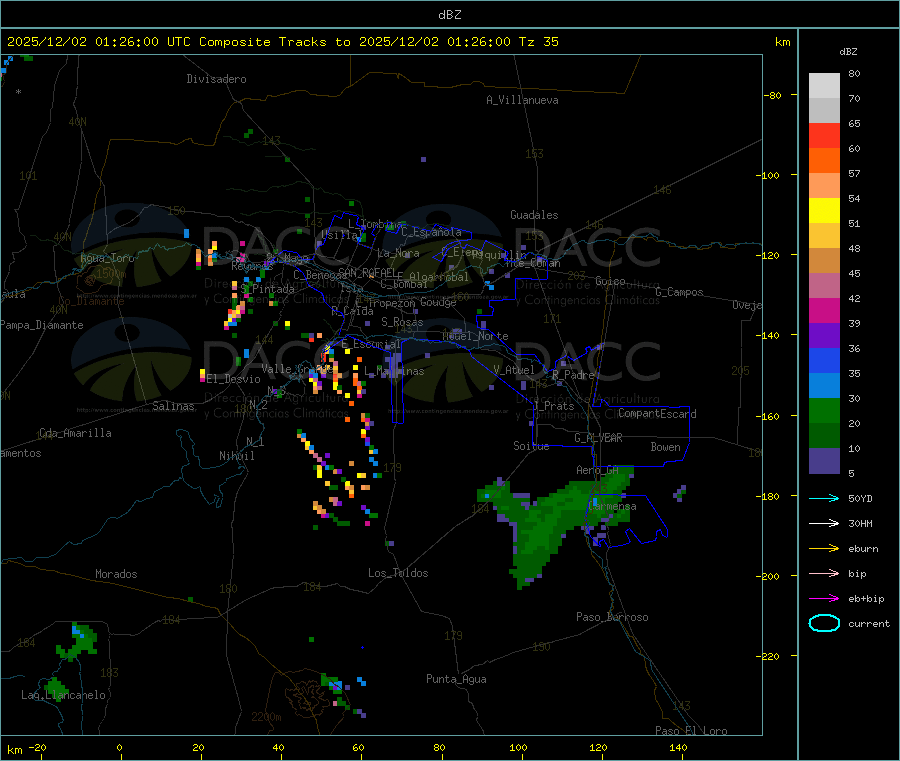Screen dimensions: 900x761
Task: Click the cyan 50YD arrow legend icon
Action: pos(824,498)
